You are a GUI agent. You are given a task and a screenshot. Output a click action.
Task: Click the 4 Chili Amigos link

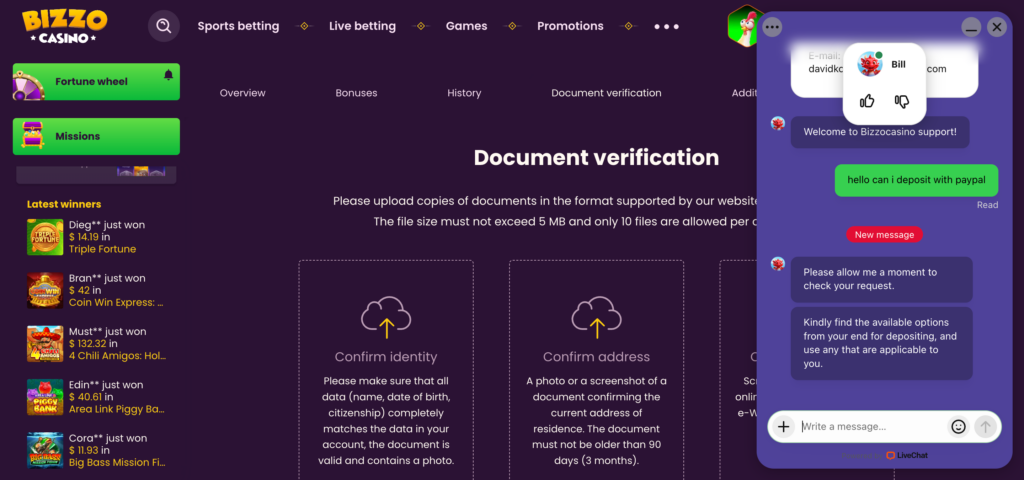coord(118,356)
